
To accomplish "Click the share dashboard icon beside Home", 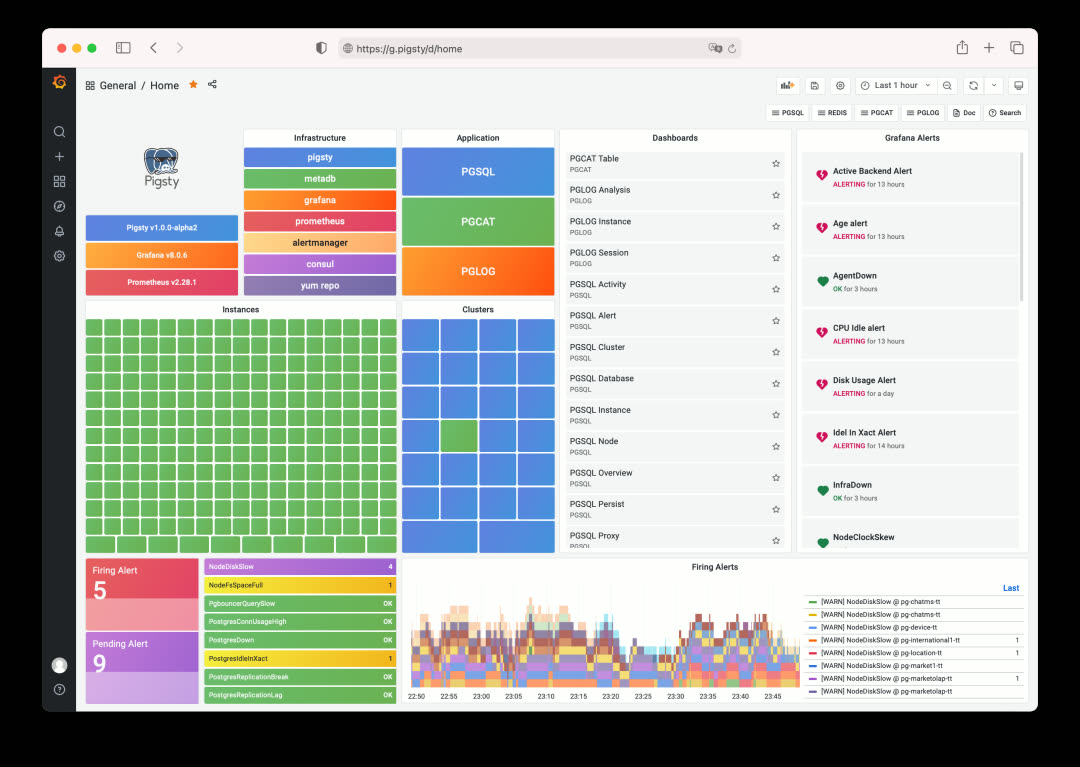I will (212, 85).
